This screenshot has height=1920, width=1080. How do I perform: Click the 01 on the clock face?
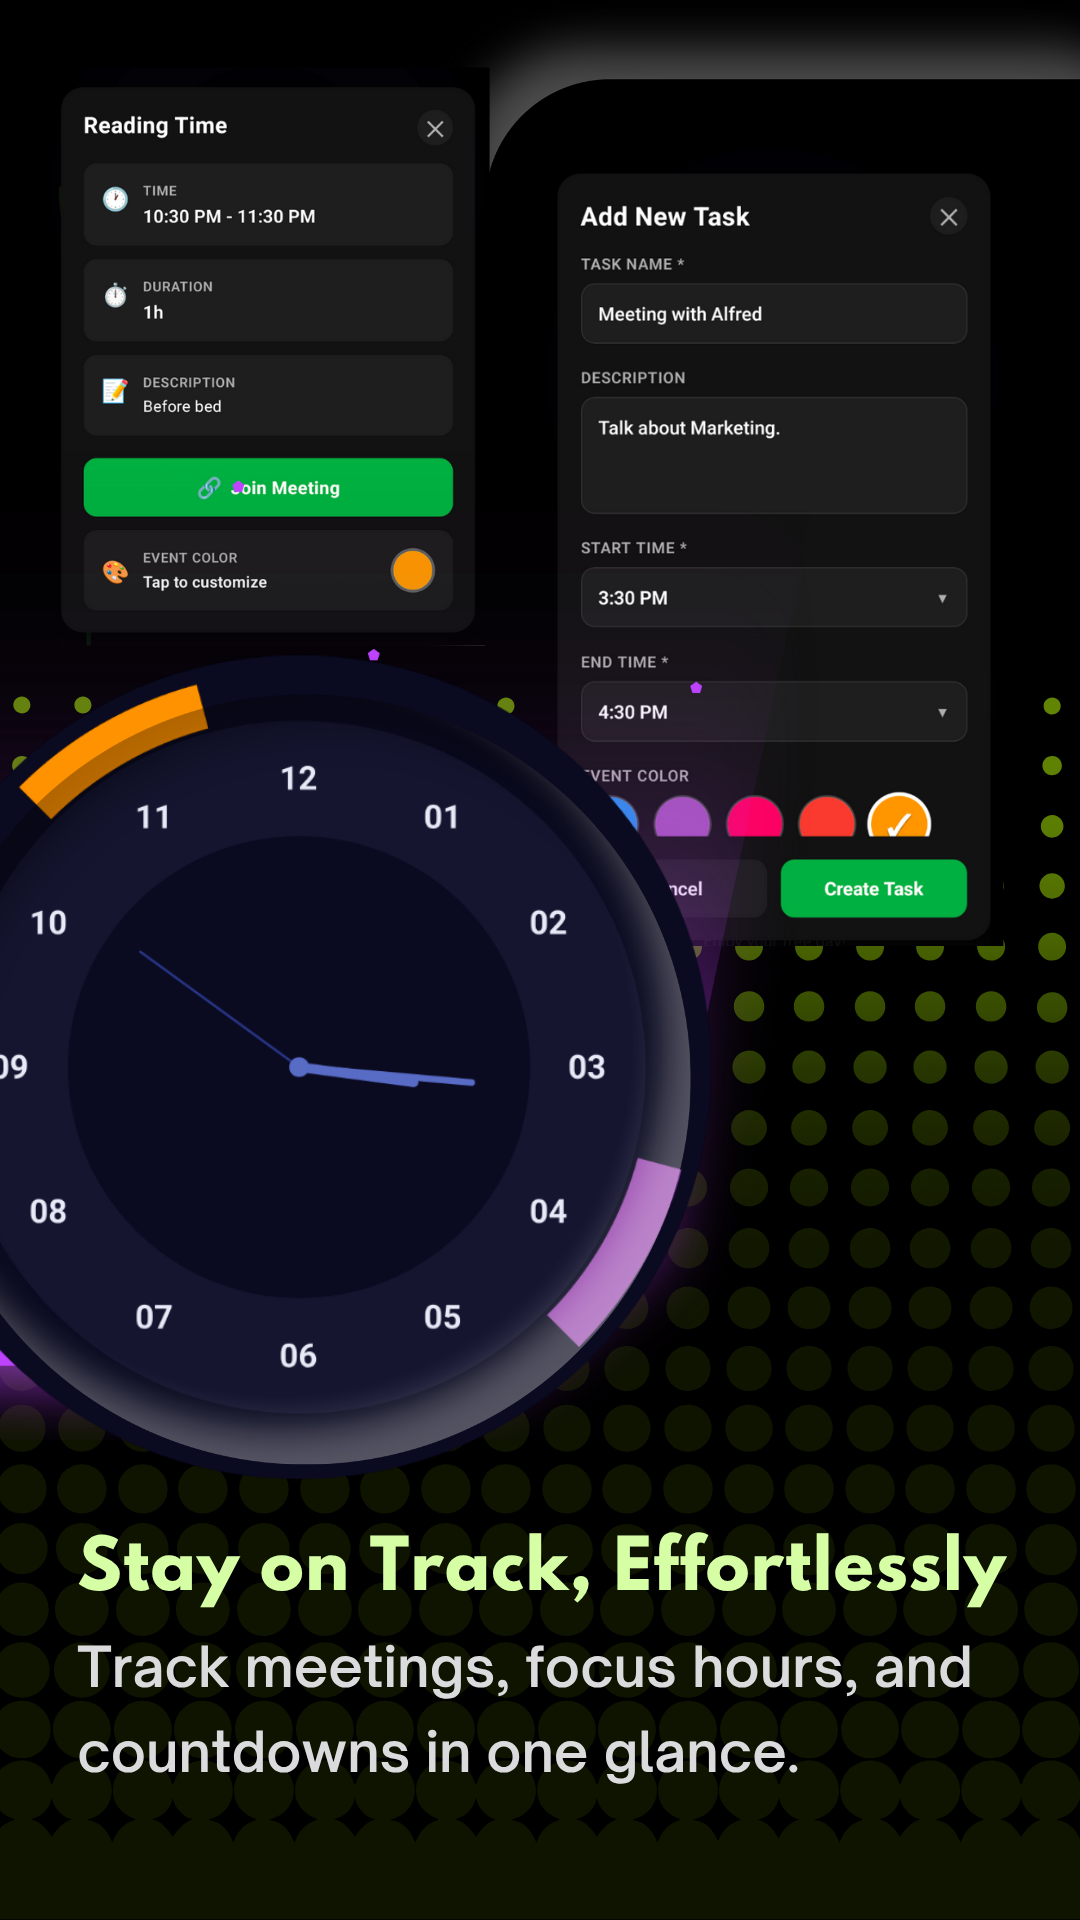(441, 818)
